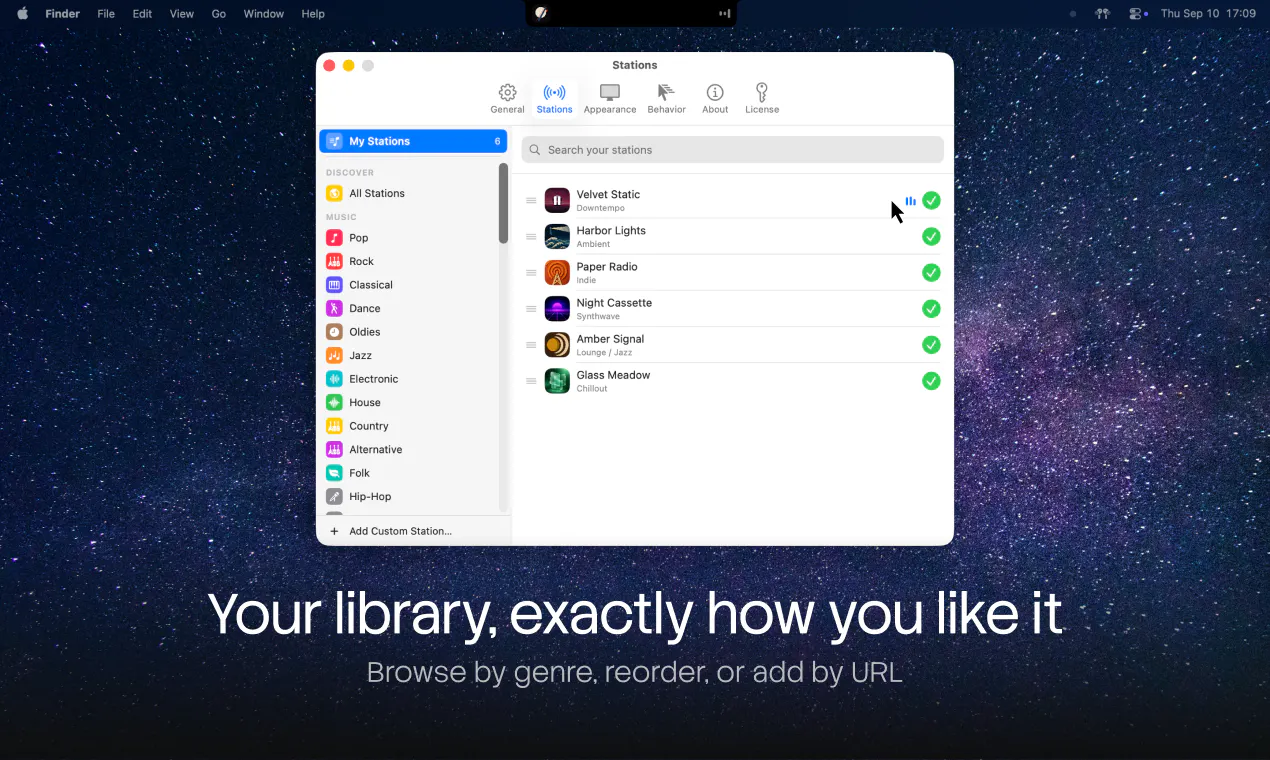Open the House genre icon
Viewport: 1270px width, 760px height.
pos(334,402)
